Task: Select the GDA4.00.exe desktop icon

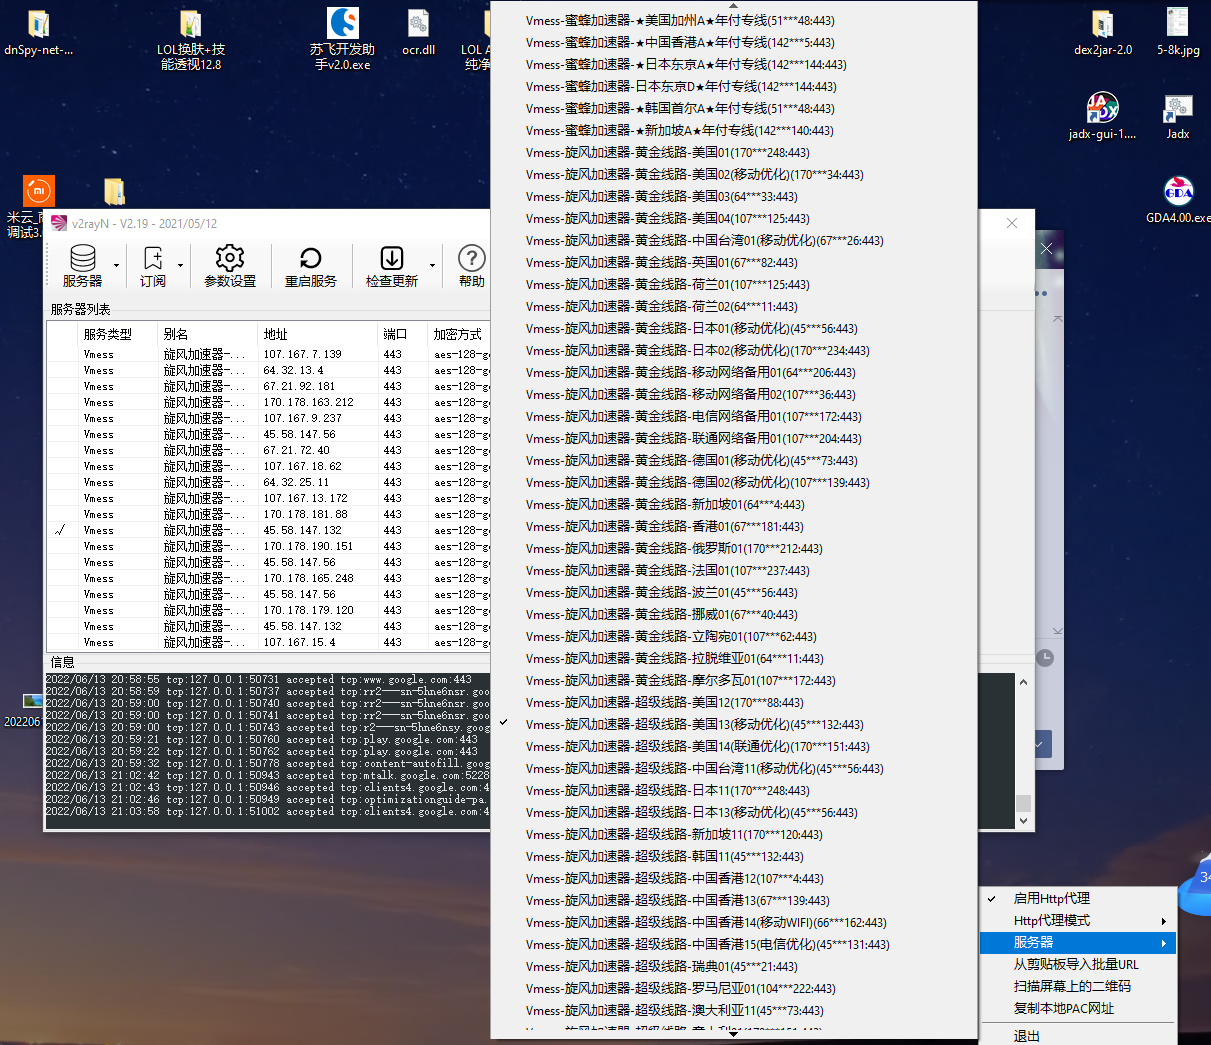Action: (x=1179, y=200)
